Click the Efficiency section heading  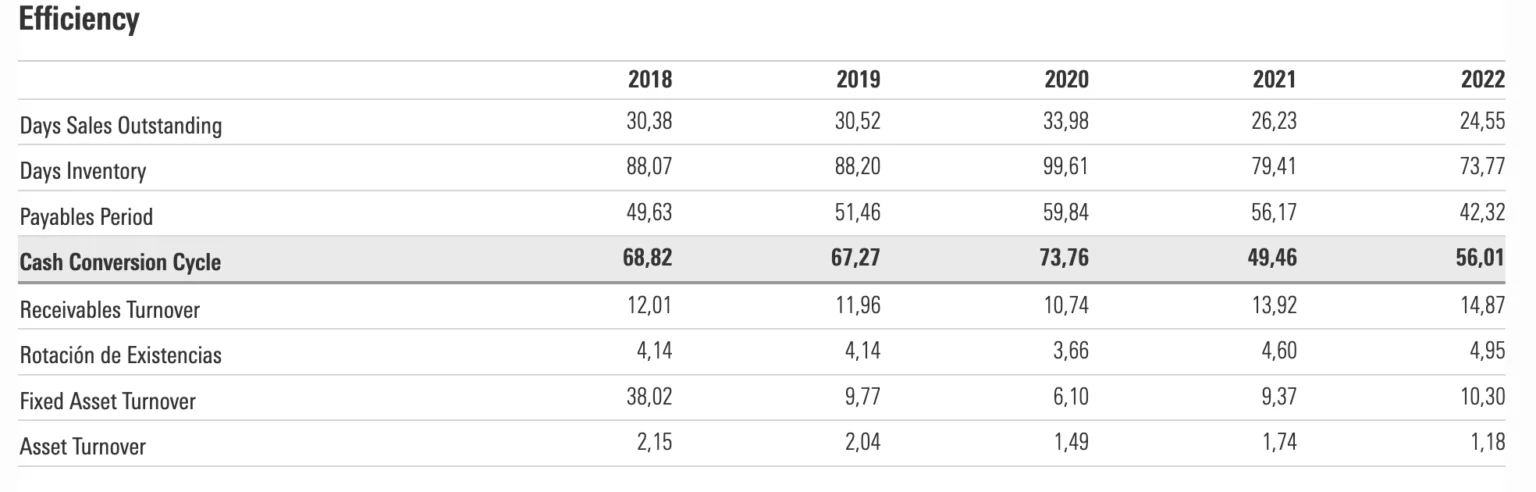click(x=79, y=21)
